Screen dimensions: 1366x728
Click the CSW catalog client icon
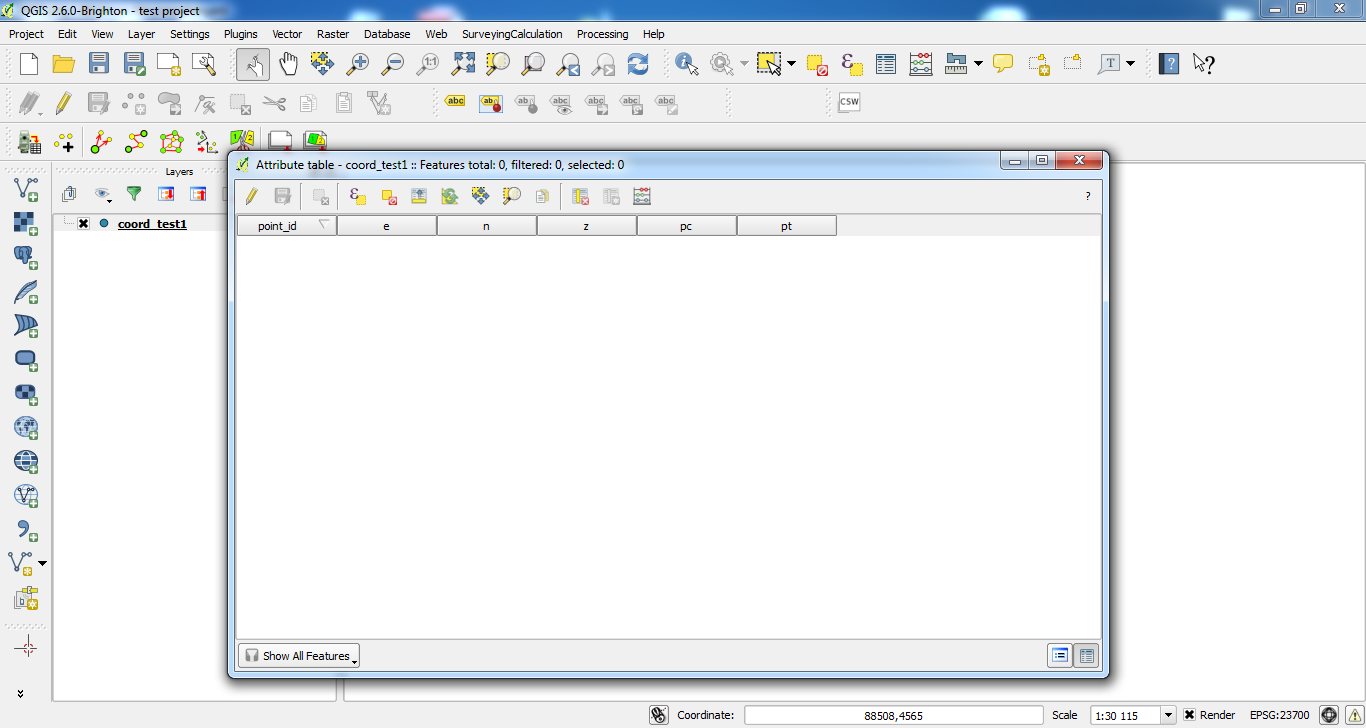(x=849, y=102)
